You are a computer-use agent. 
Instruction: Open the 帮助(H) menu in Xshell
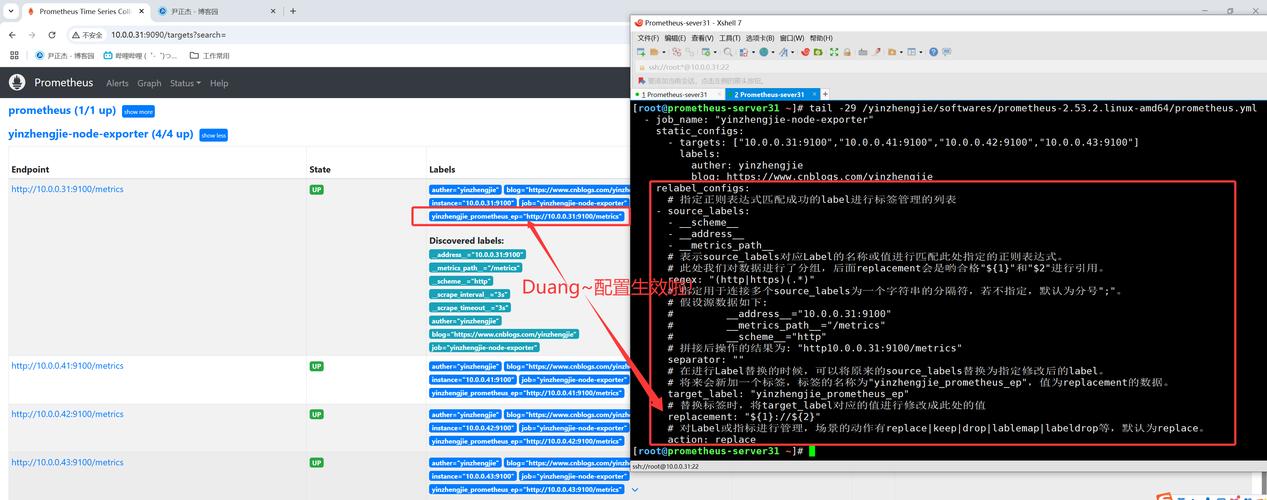click(821, 38)
